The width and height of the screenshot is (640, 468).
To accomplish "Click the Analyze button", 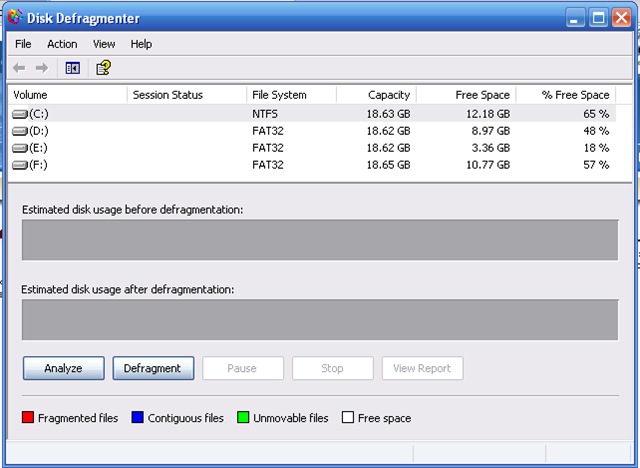I will pyautogui.click(x=64, y=368).
